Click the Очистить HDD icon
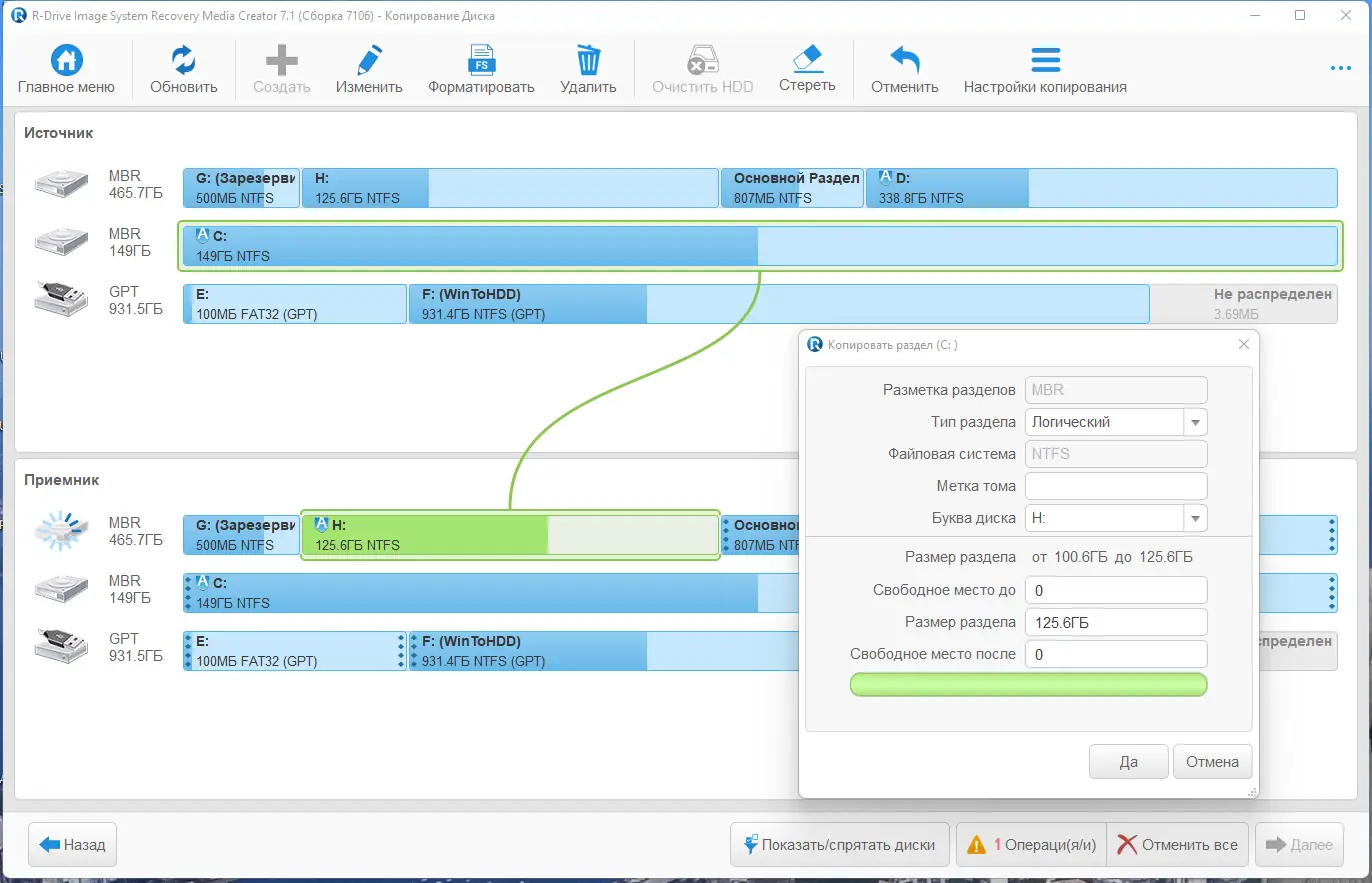 coord(702,61)
